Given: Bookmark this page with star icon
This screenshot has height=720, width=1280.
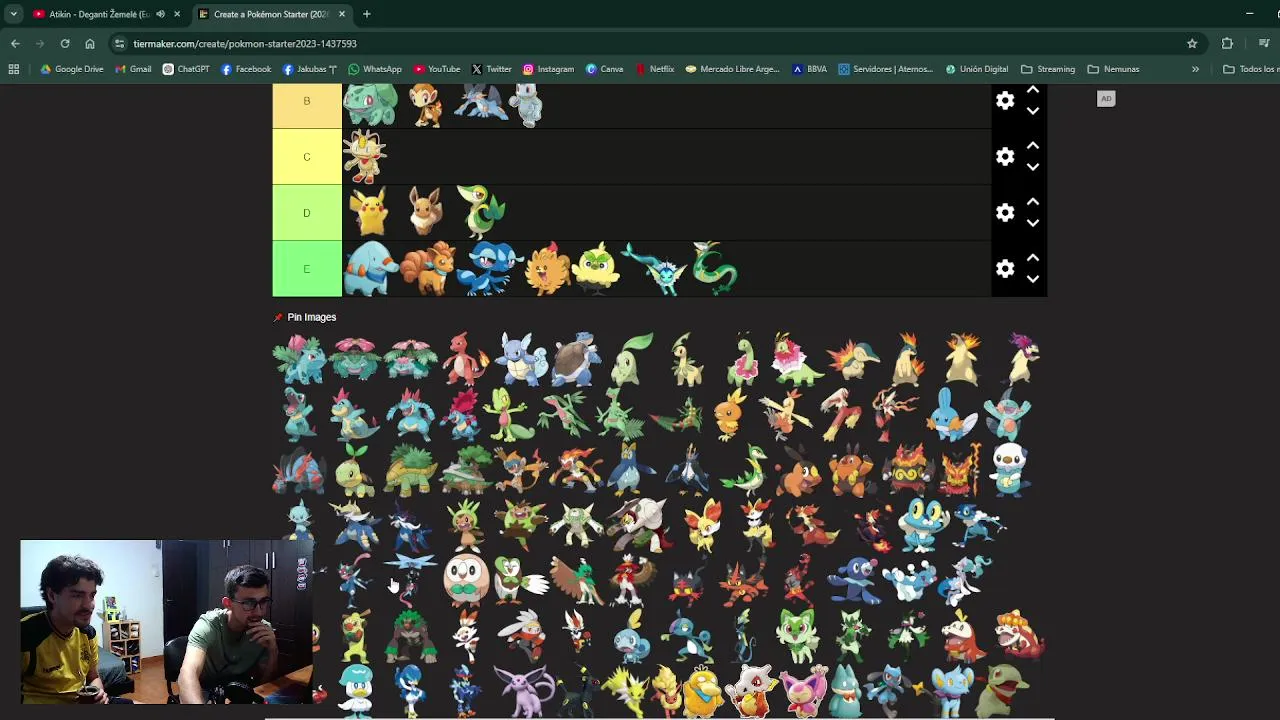Looking at the screenshot, I should click(x=1192, y=44).
